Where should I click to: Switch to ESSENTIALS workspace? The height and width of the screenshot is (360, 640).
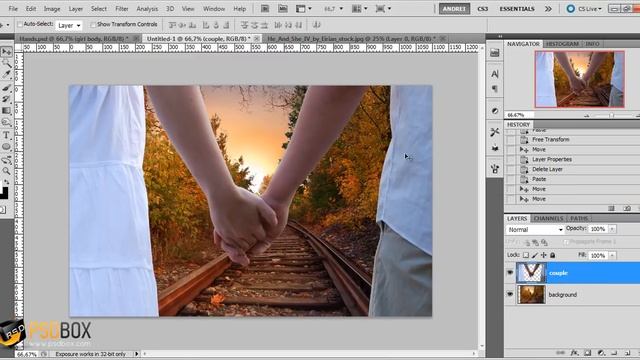click(x=517, y=9)
